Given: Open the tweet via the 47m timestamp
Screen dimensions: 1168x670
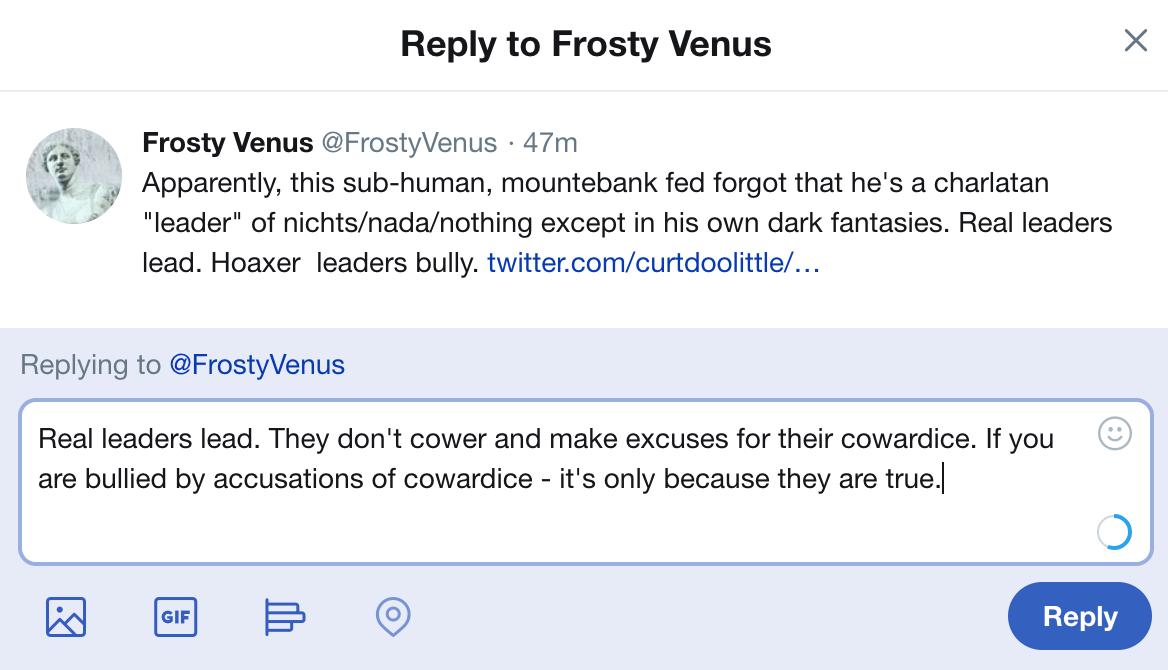Looking at the screenshot, I should coord(550,143).
